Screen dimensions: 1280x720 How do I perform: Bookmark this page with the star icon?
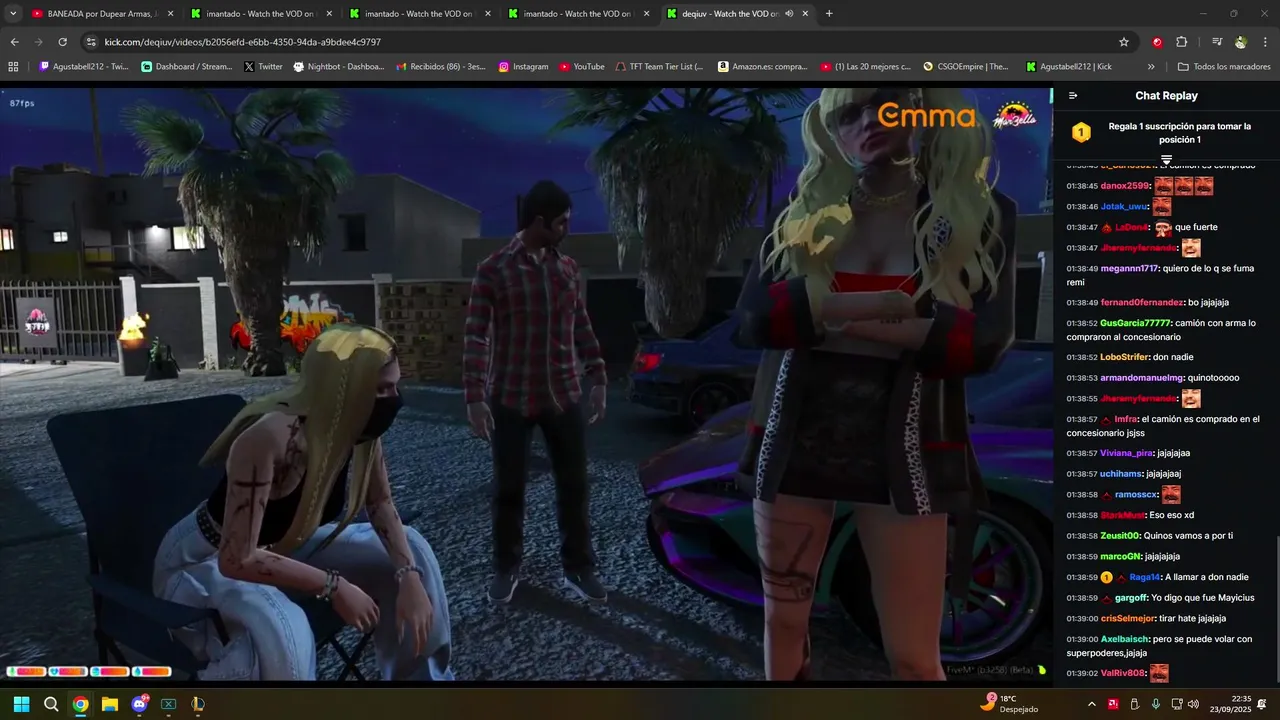pyautogui.click(x=1124, y=42)
